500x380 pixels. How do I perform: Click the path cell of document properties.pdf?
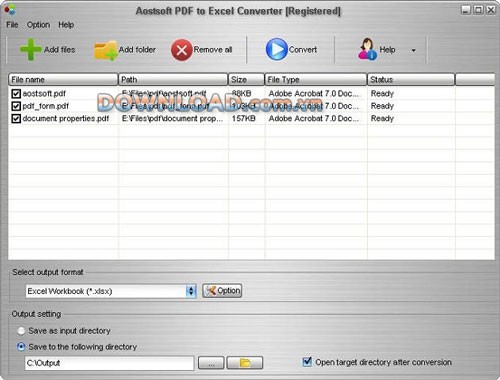[172, 118]
